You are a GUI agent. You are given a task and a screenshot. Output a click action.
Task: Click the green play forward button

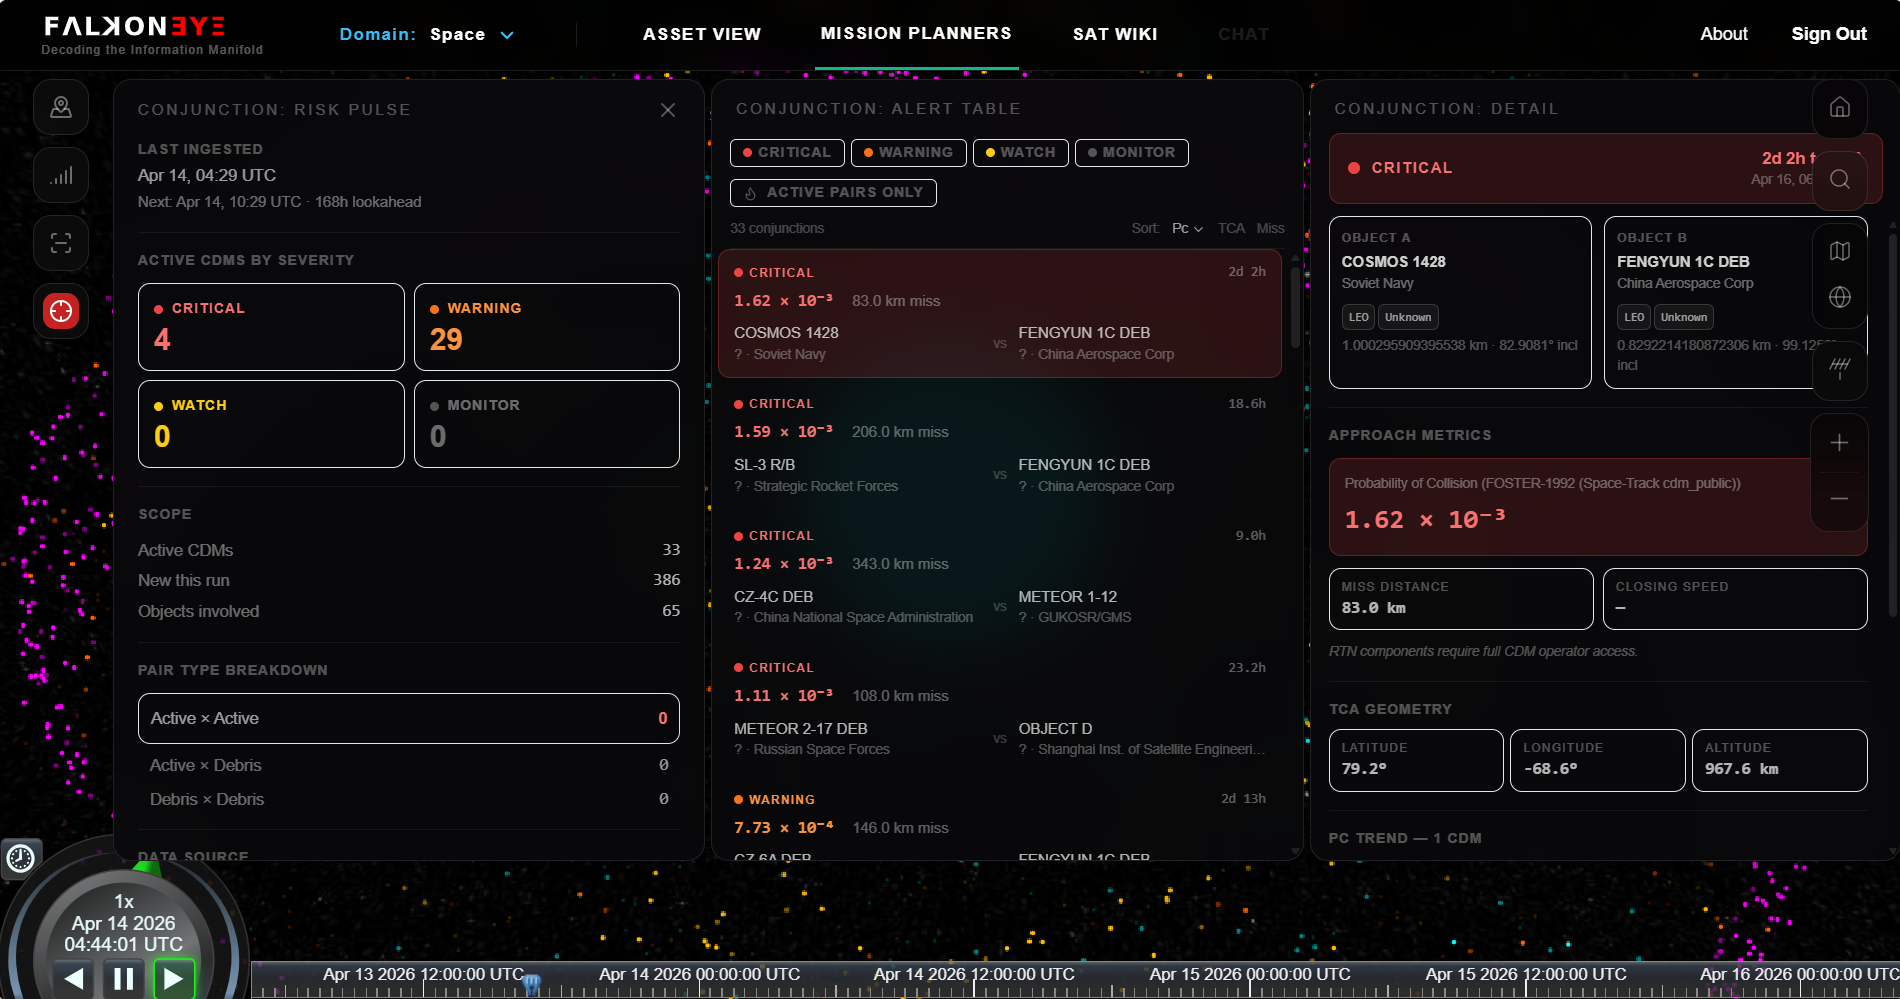tap(173, 978)
